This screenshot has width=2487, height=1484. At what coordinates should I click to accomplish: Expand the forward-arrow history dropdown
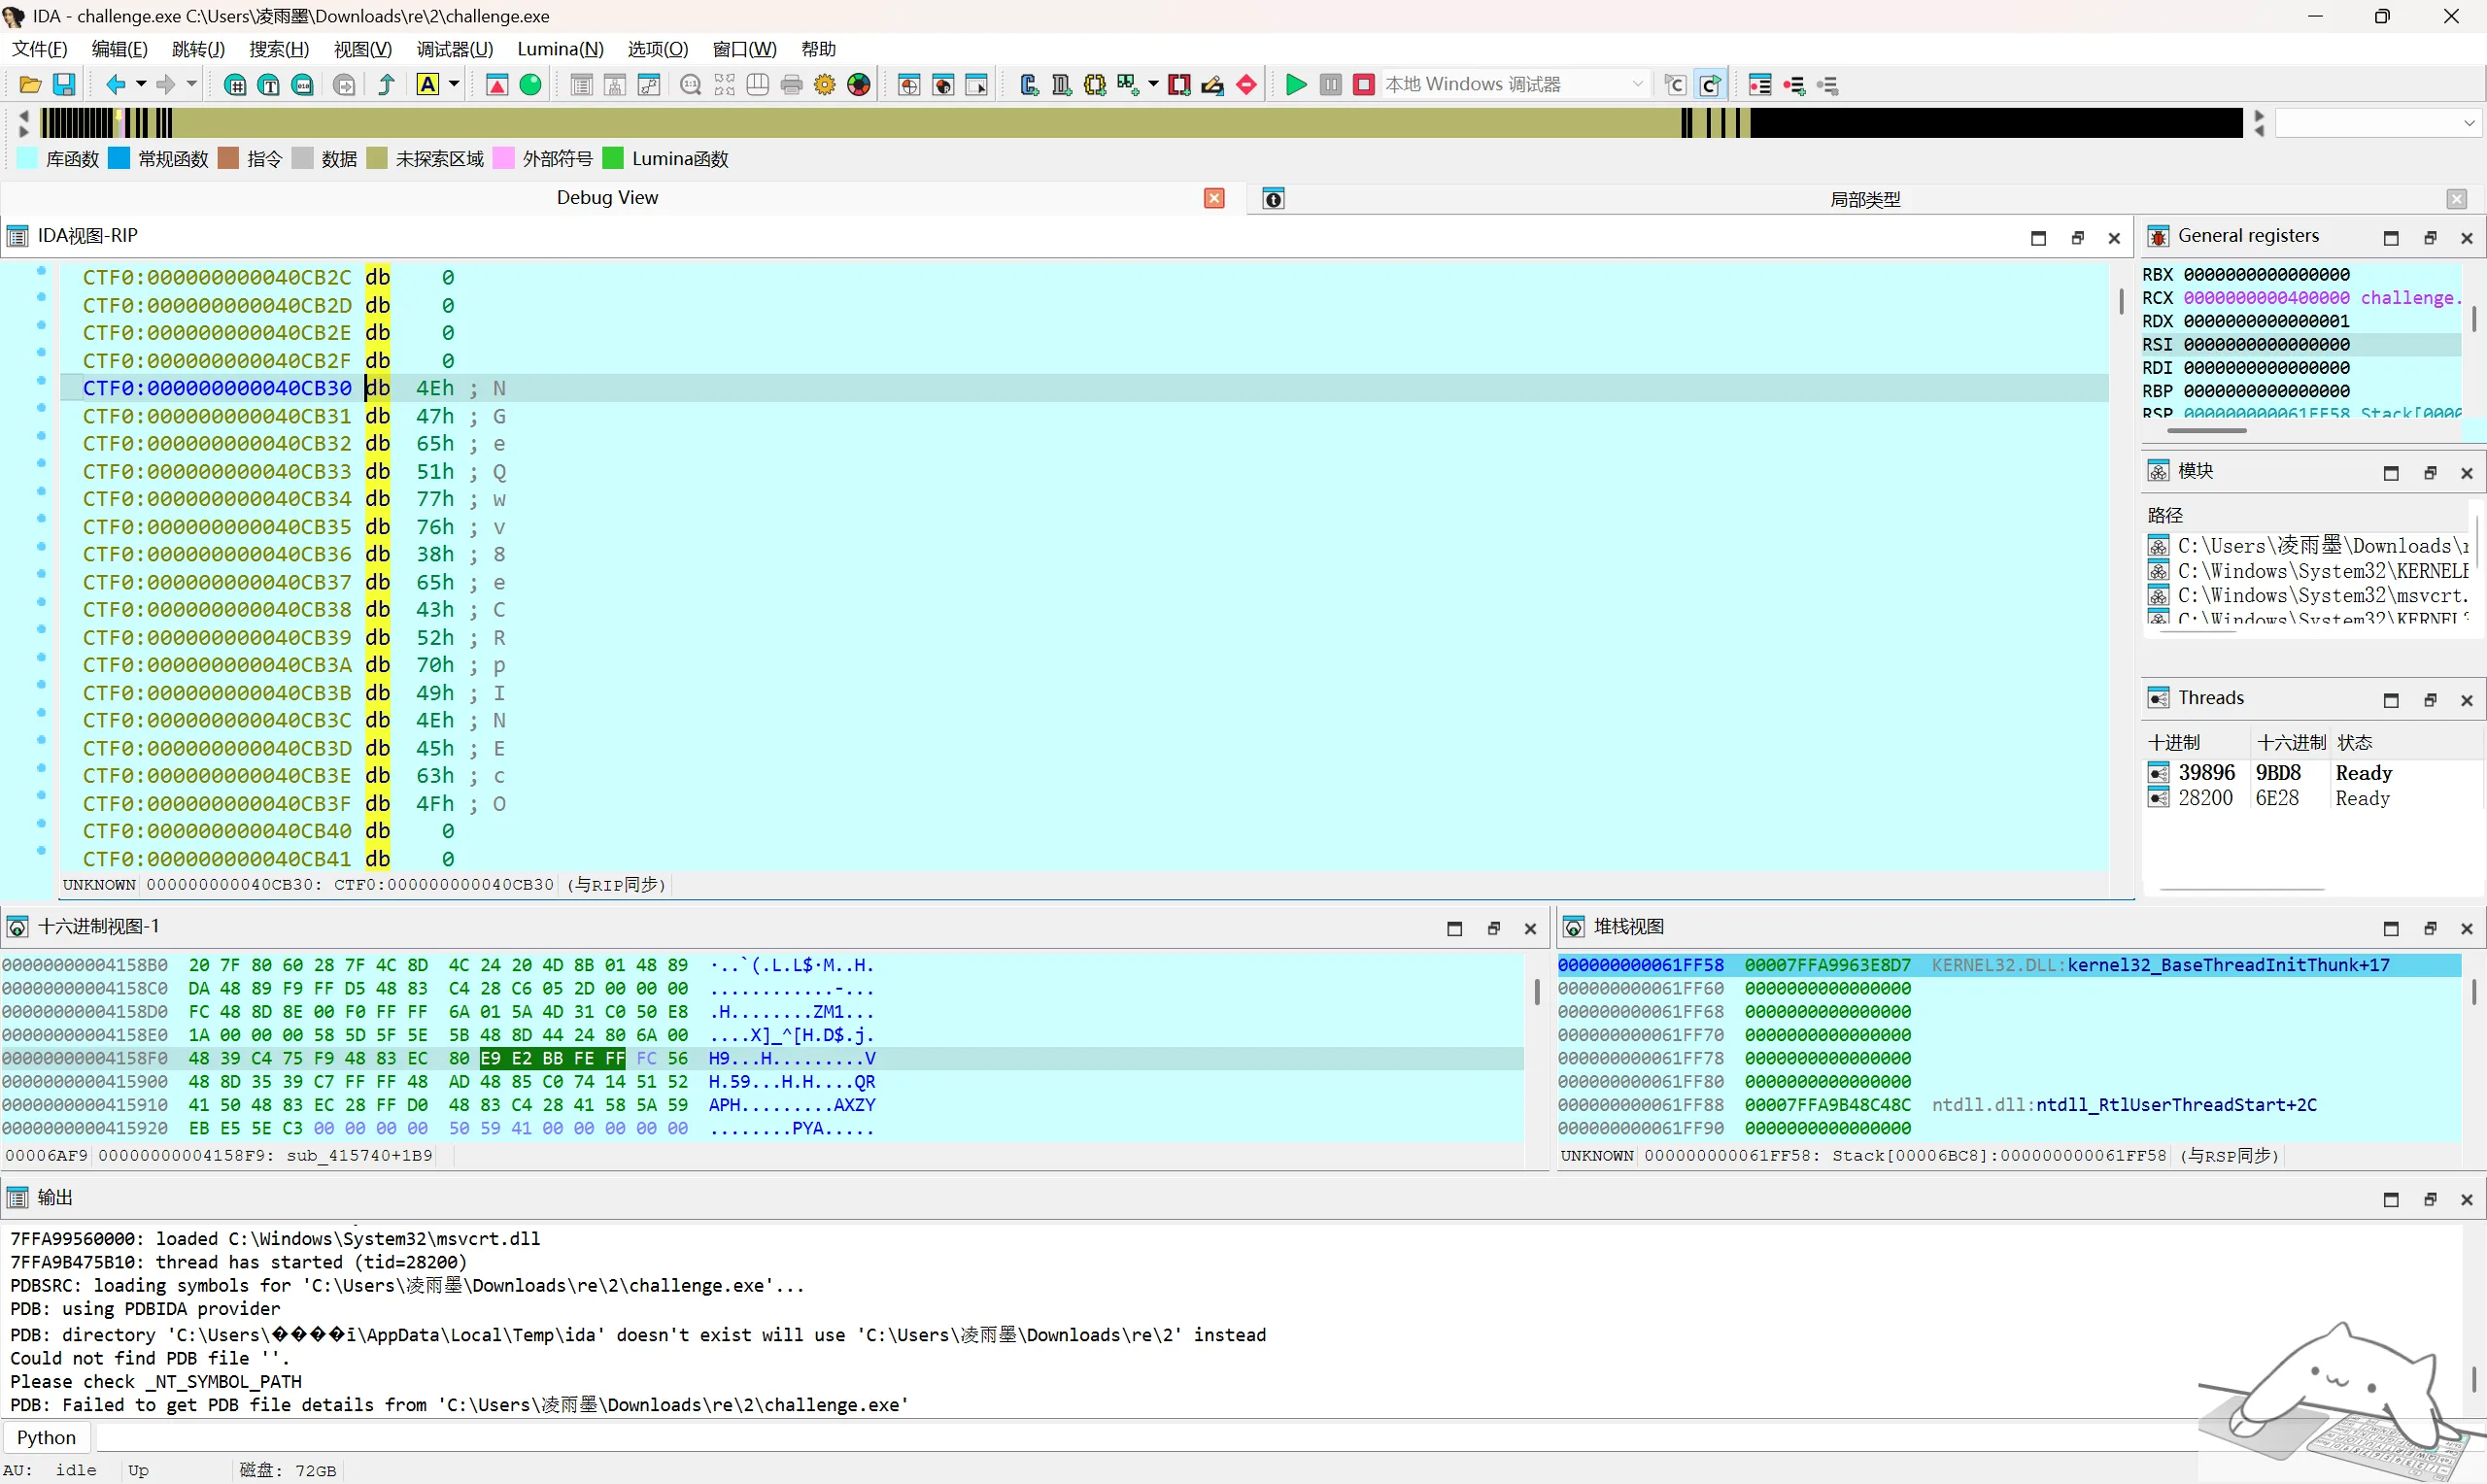[x=191, y=85]
